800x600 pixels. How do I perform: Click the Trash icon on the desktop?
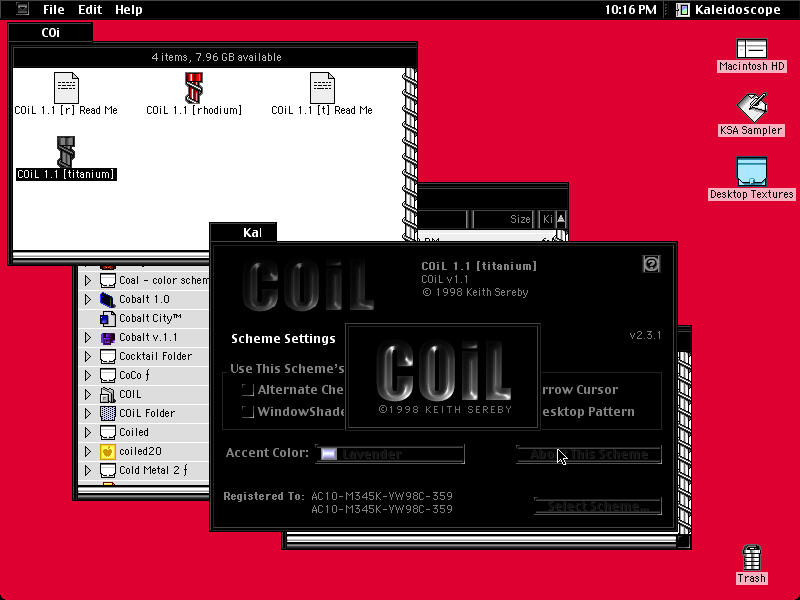click(752, 558)
